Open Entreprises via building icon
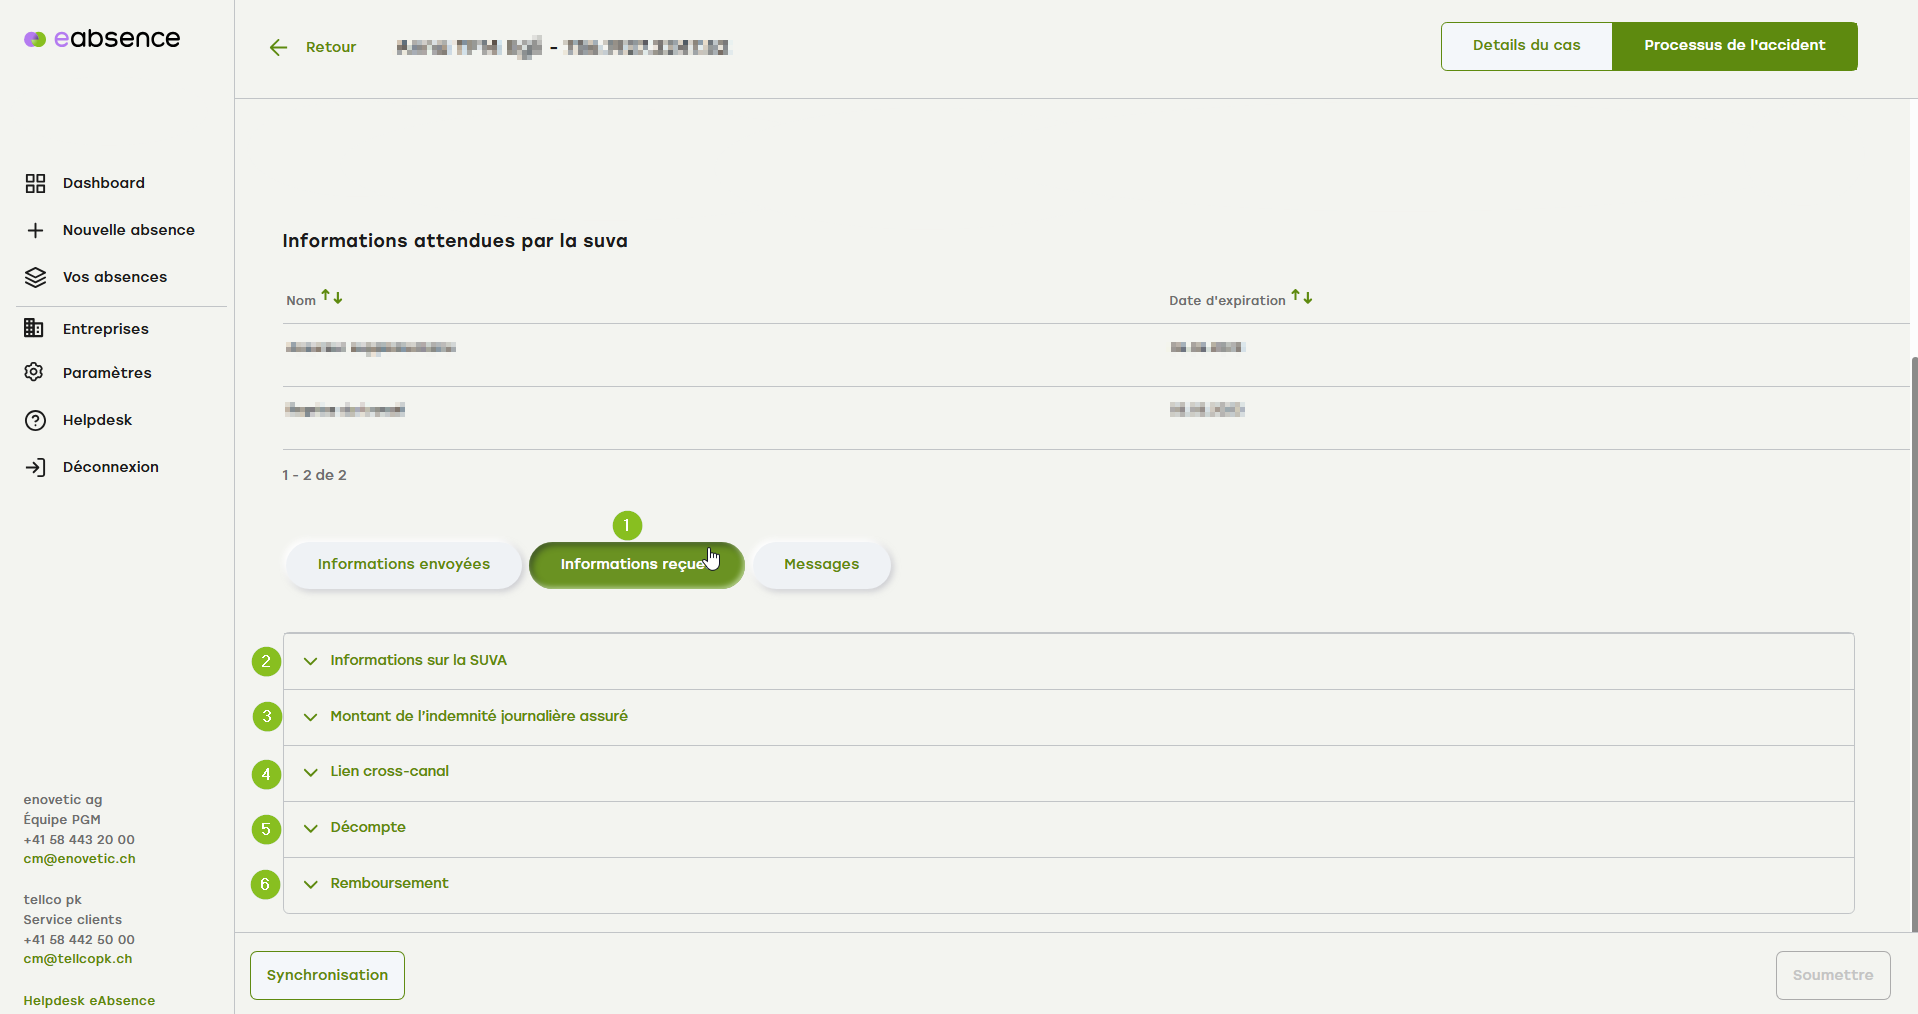1918x1014 pixels. (34, 328)
